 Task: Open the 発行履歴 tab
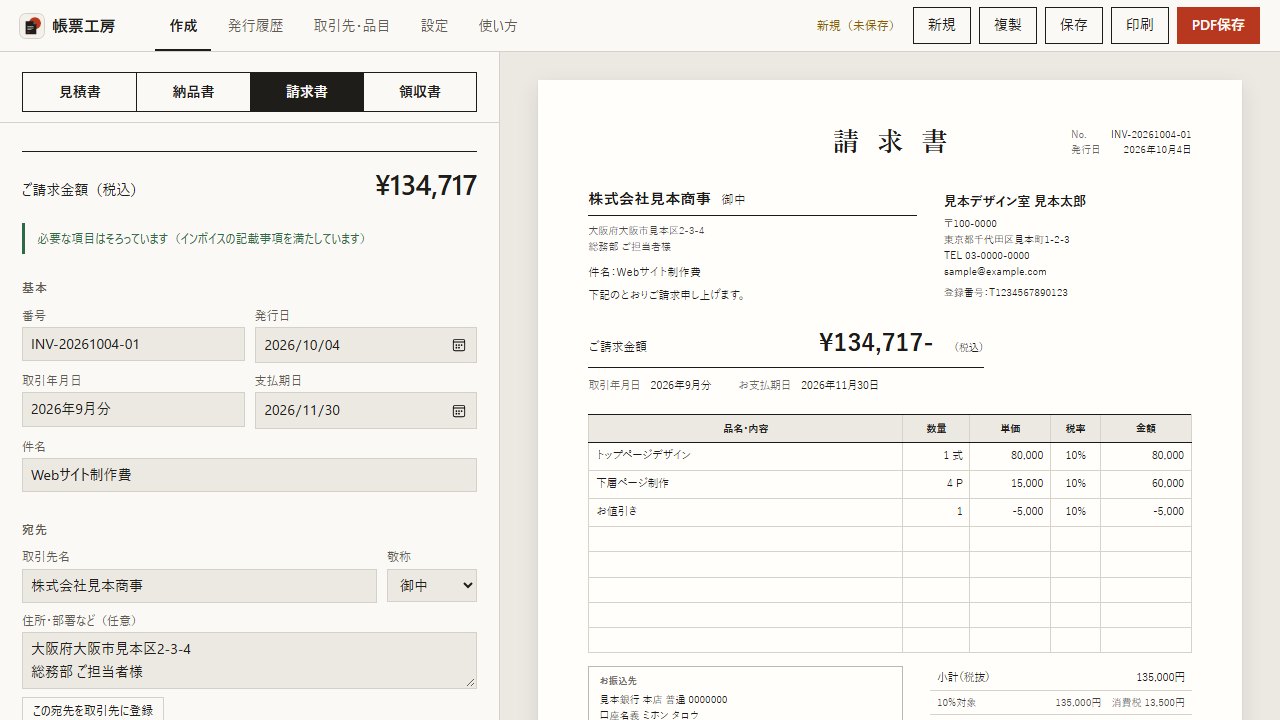pyautogui.click(x=255, y=26)
